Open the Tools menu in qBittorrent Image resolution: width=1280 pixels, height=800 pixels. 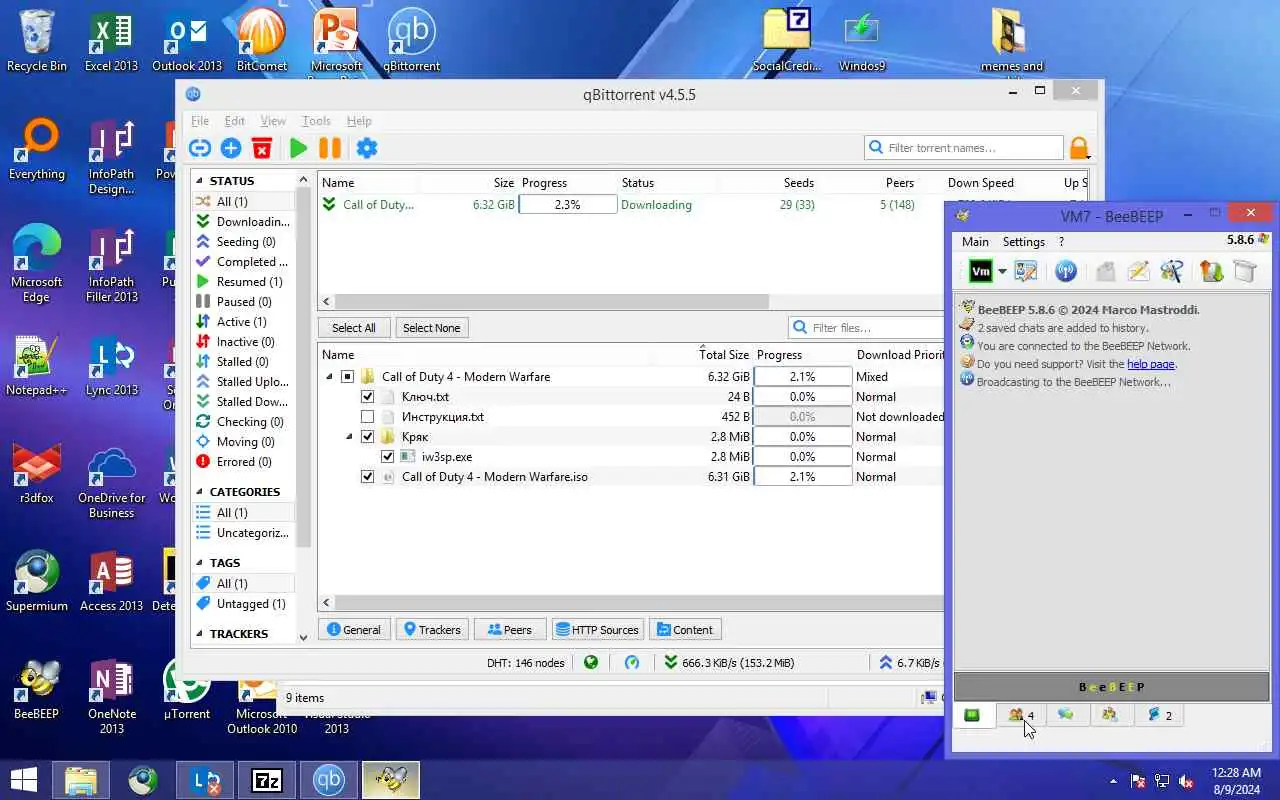(x=316, y=121)
